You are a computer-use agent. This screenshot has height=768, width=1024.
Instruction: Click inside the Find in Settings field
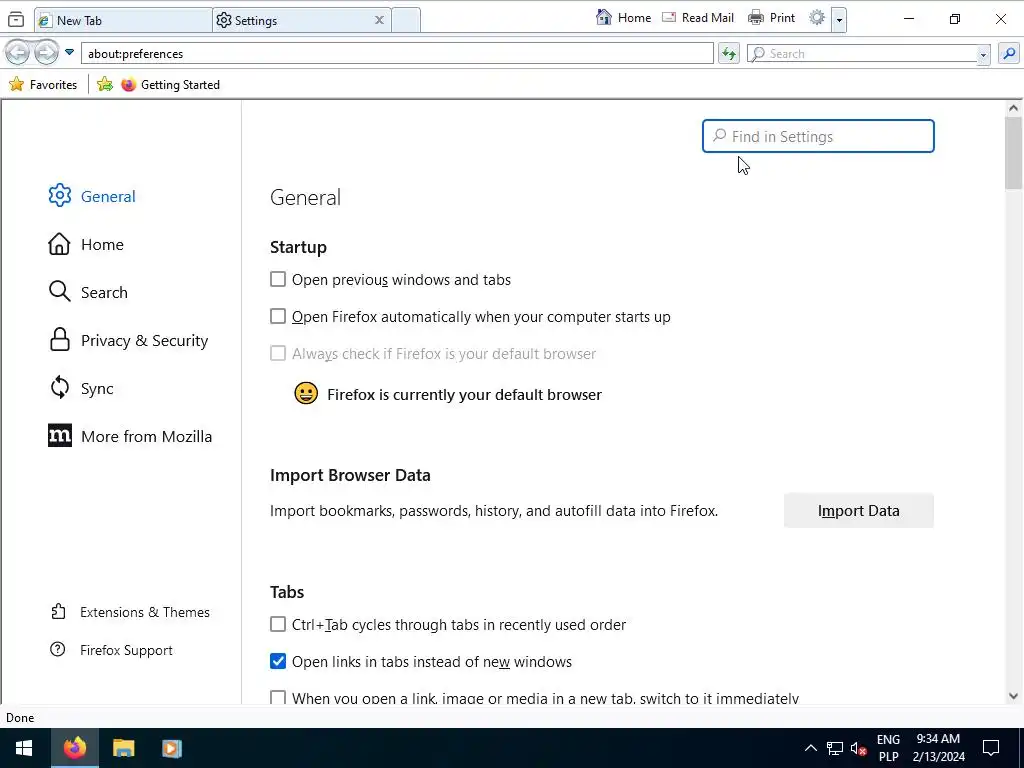[x=818, y=136]
